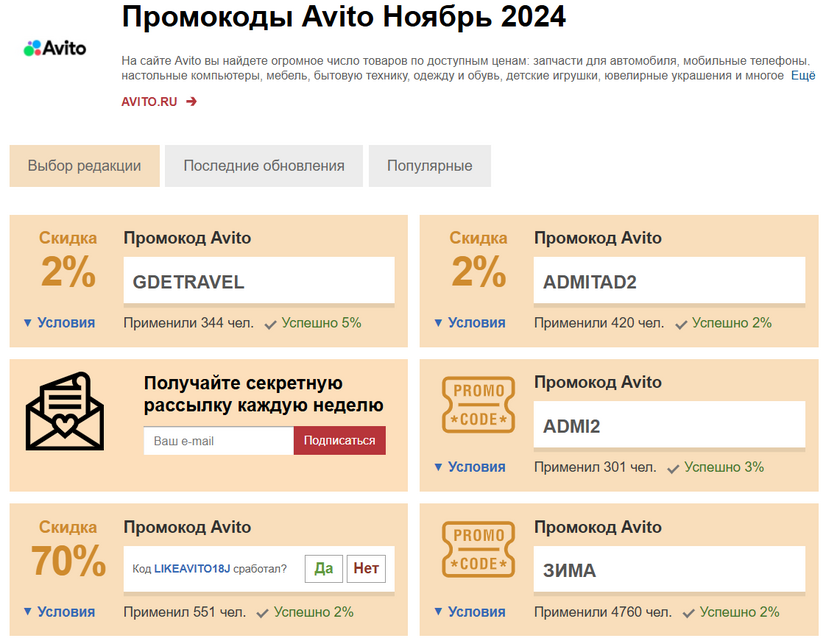The image size is (826, 641).
Task: Open the AVITO.RU link
Action: (149, 102)
